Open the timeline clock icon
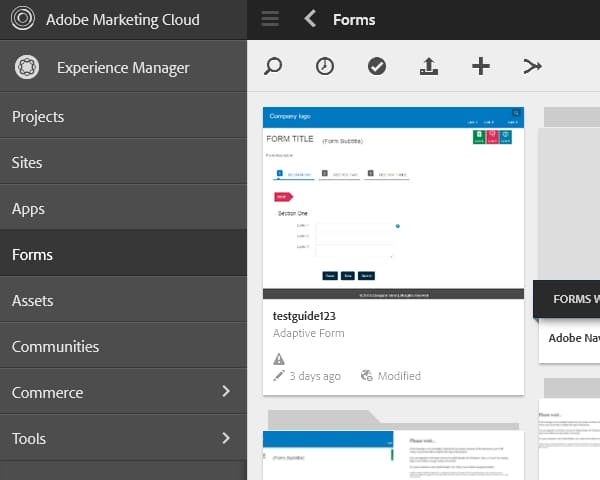Image resolution: width=600 pixels, height=480 pixels. coord(325,66)
